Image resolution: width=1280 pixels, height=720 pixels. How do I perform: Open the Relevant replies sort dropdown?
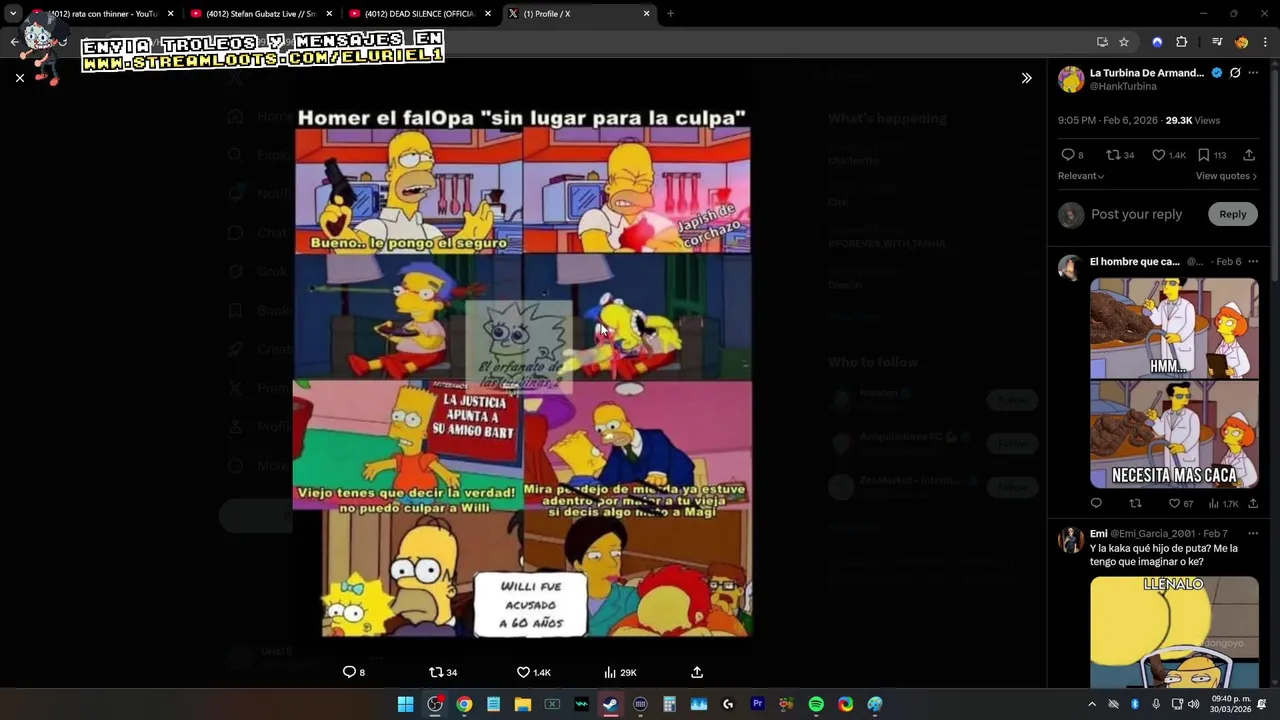tap(1081, 176)
